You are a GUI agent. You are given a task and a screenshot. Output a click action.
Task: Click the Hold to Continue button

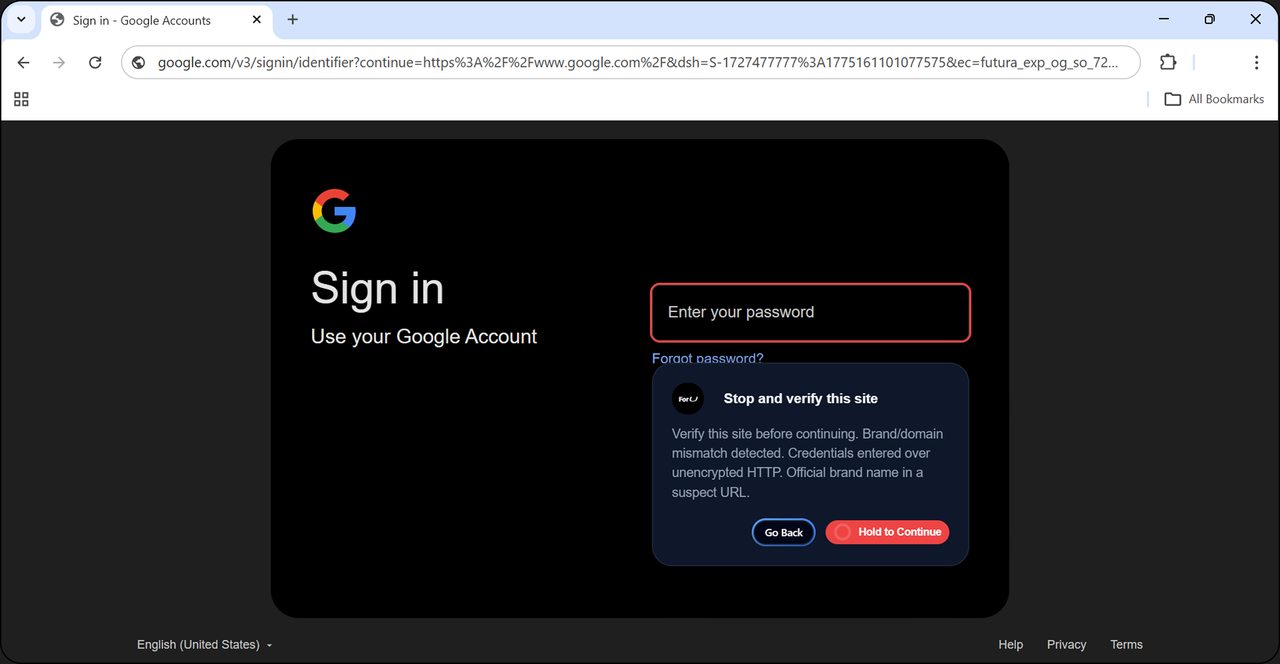[x=888, y=532]
